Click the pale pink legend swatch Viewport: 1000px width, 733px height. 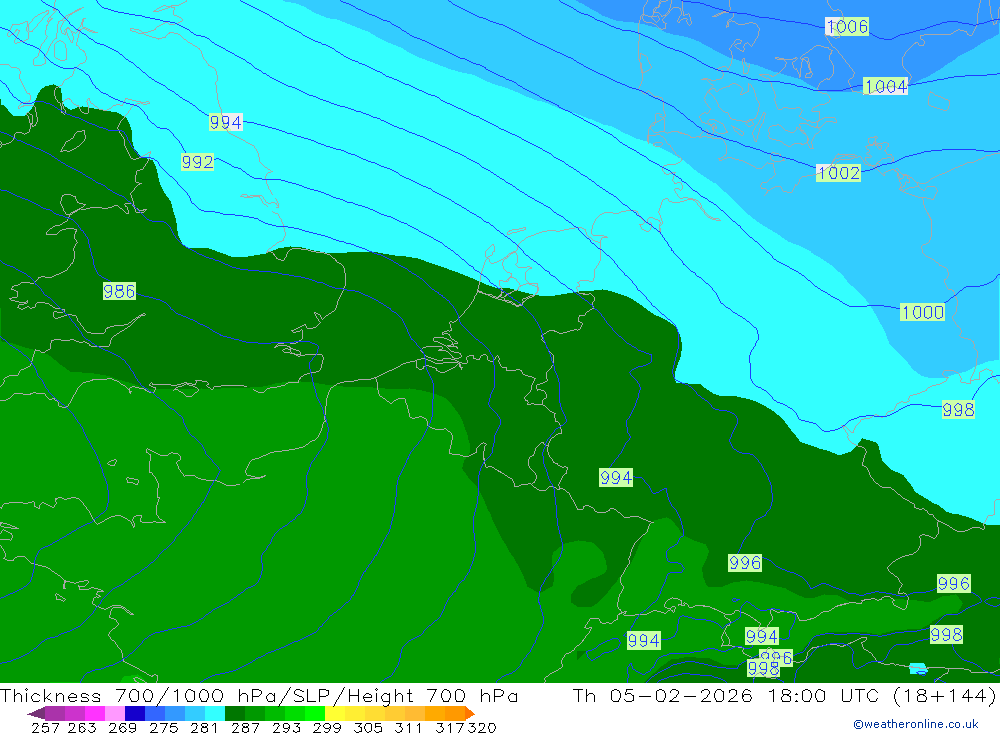(x=113, y=713)
